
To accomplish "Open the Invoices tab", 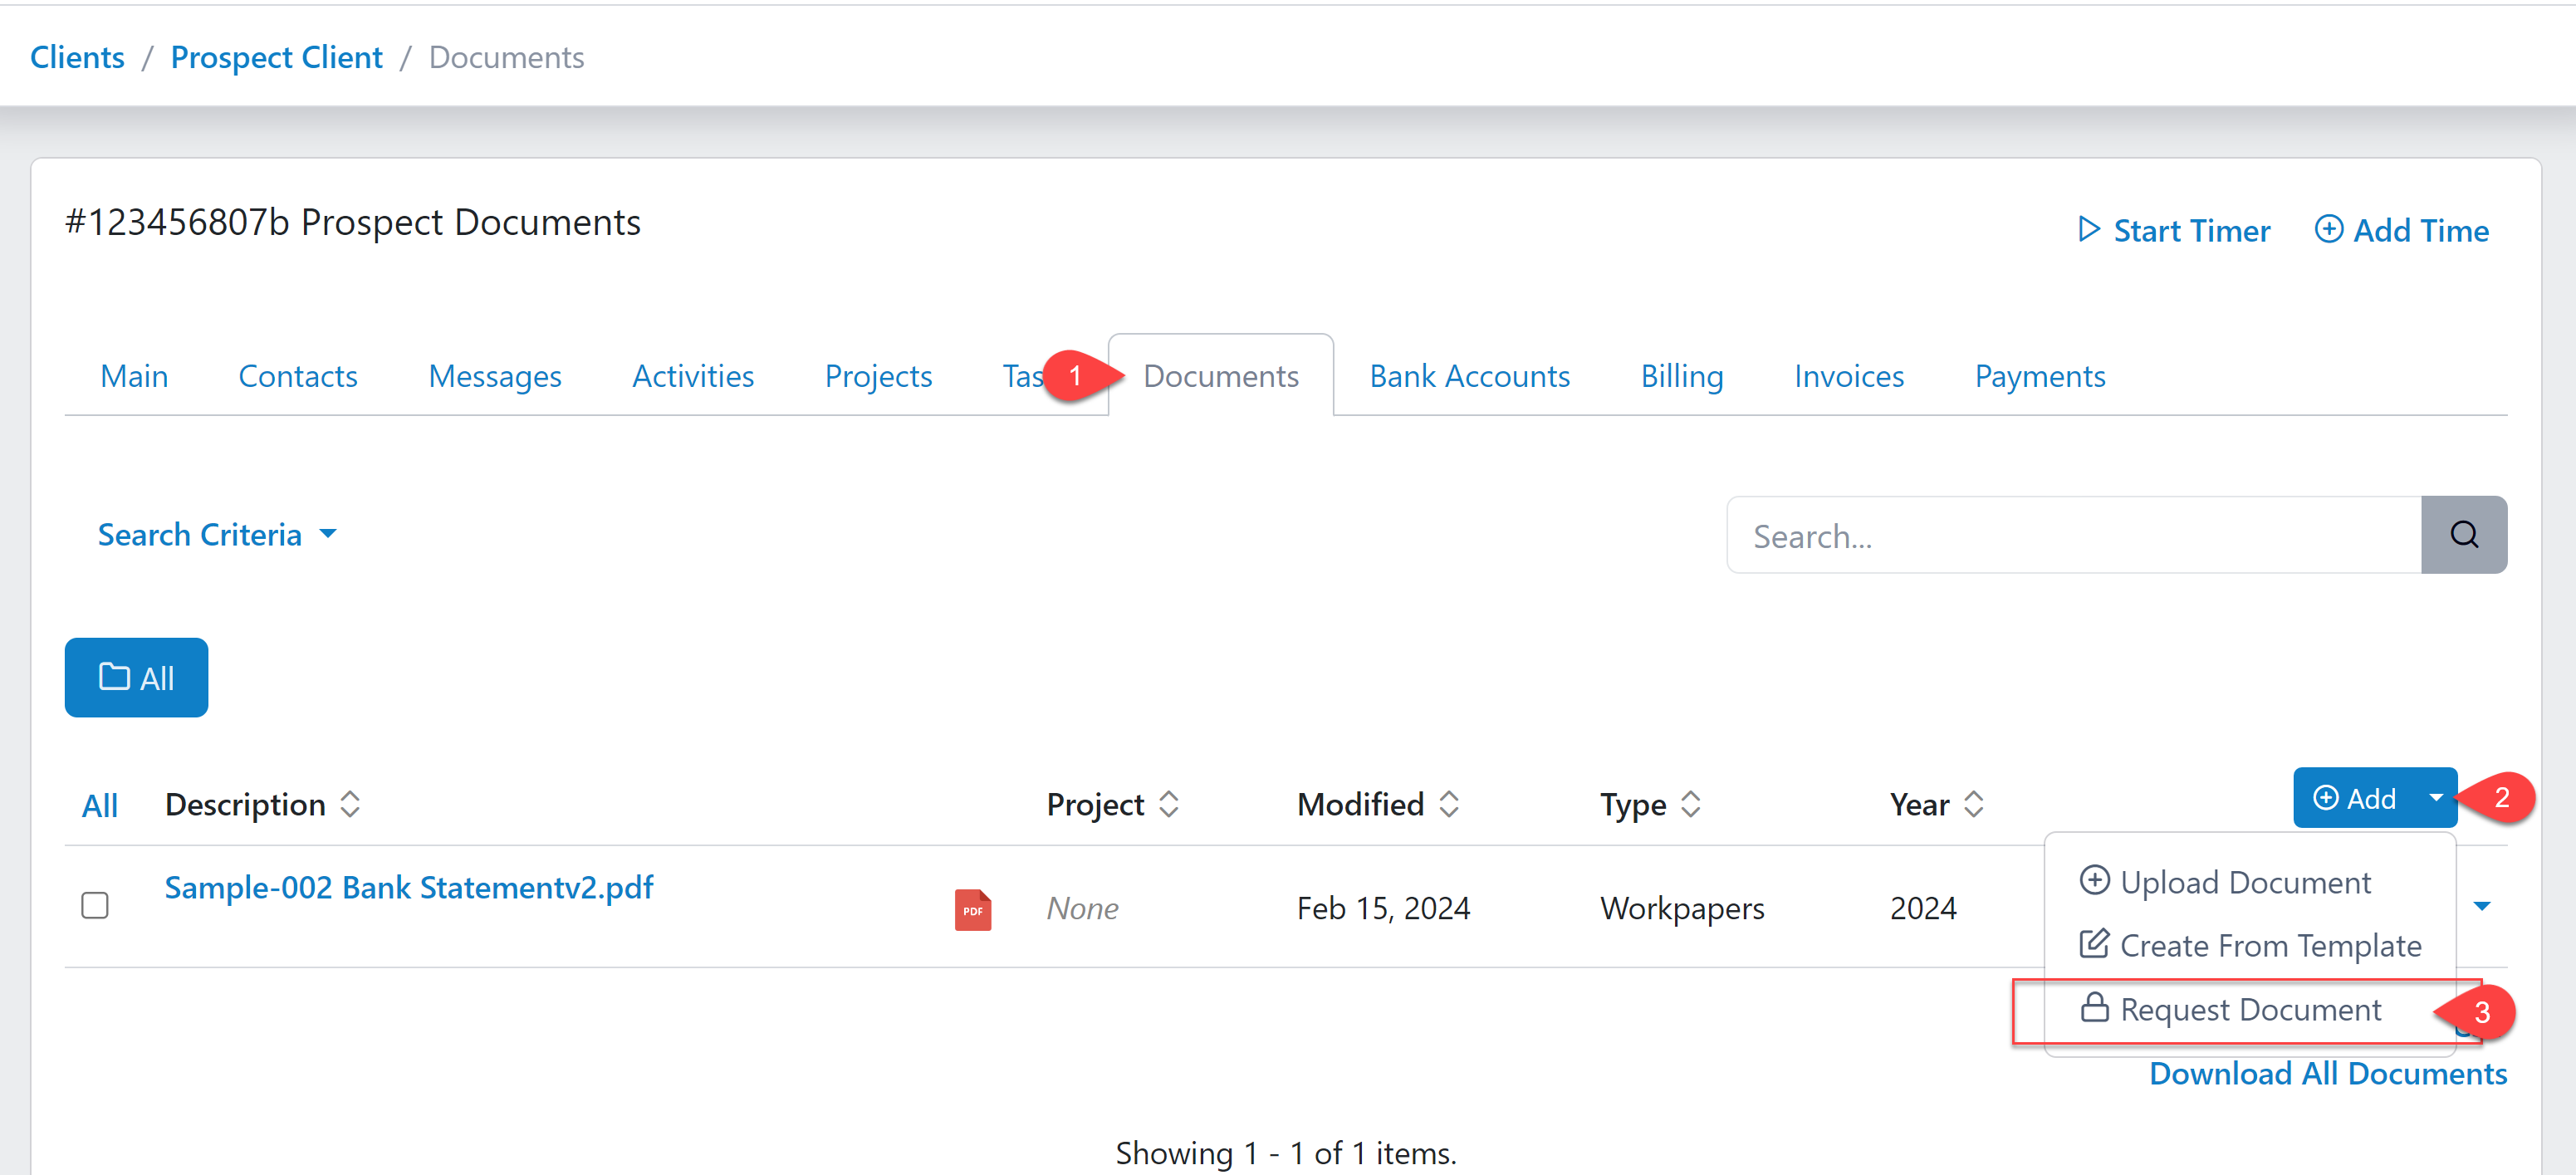I will 1848,376.
